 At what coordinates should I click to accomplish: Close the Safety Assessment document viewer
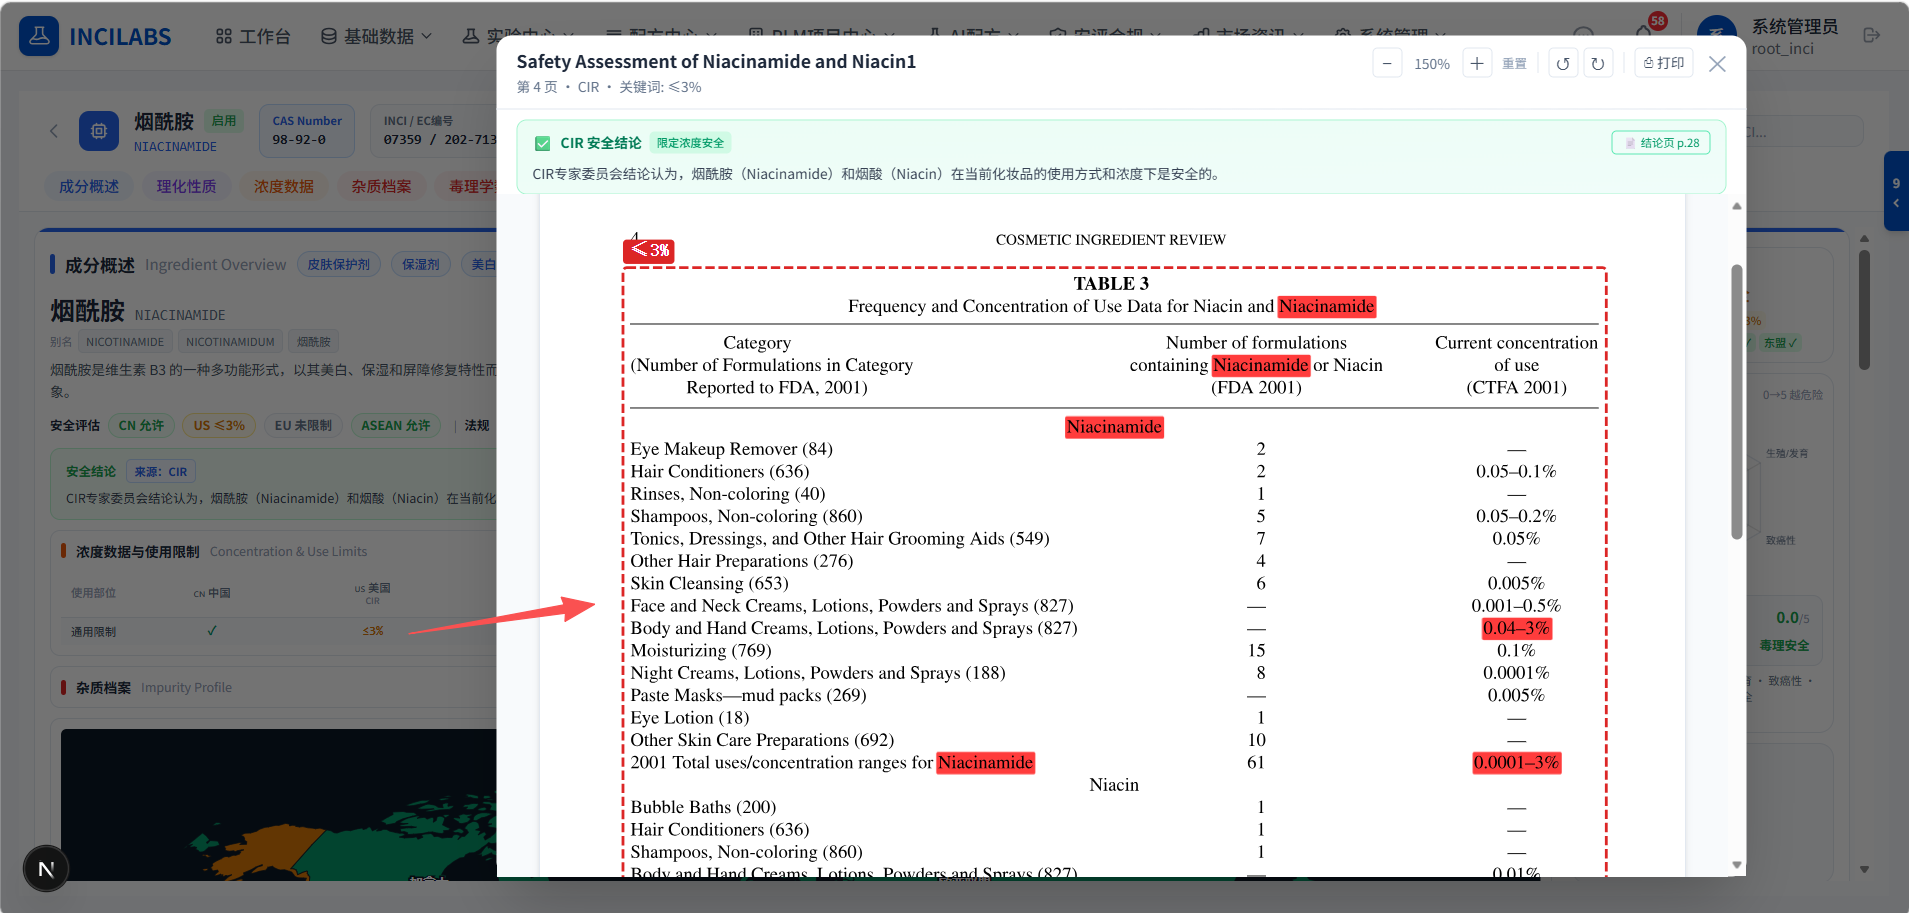1717,64
